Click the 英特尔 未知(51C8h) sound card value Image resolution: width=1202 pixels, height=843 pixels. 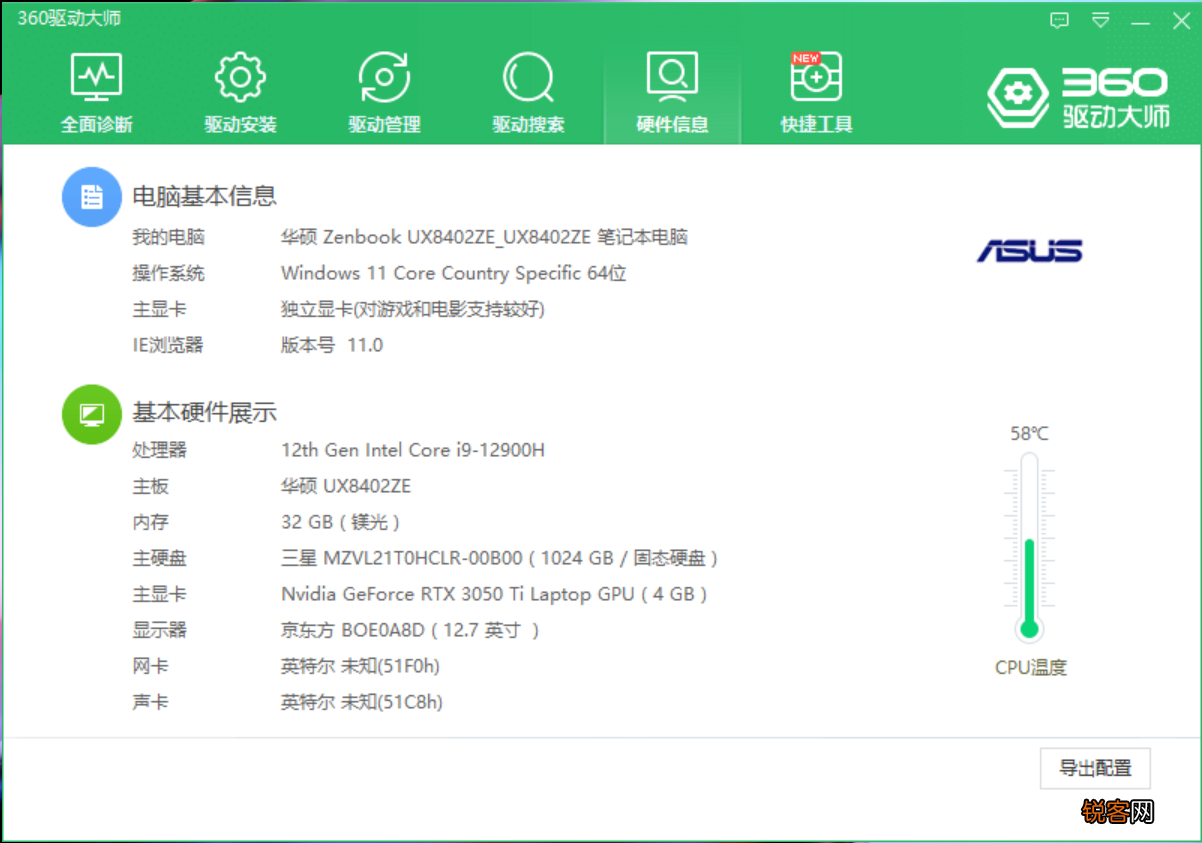[x=362, y=702]
